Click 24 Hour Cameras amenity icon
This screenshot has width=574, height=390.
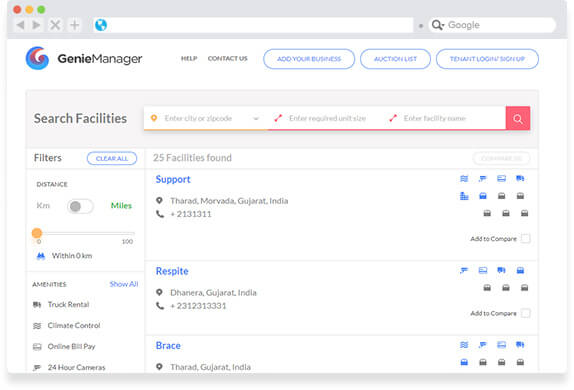point(37,367)
